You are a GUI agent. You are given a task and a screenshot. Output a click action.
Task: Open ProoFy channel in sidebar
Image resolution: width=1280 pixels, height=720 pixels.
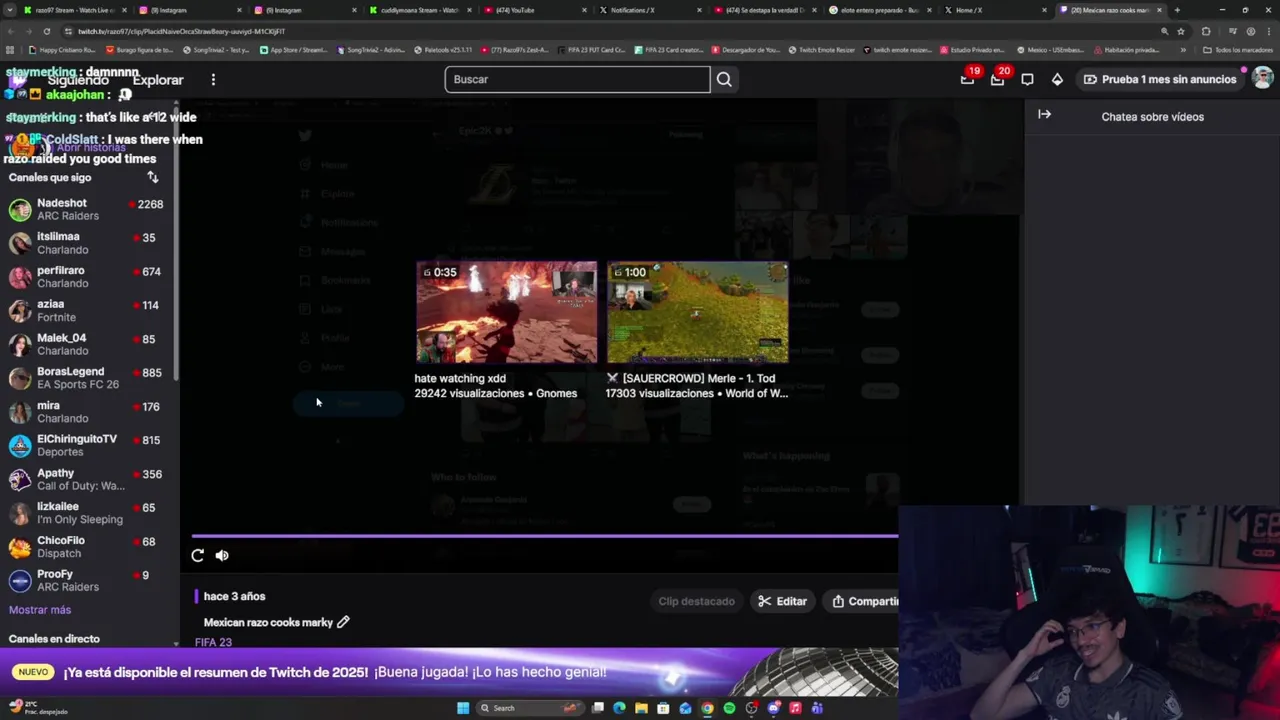point(87,580)
